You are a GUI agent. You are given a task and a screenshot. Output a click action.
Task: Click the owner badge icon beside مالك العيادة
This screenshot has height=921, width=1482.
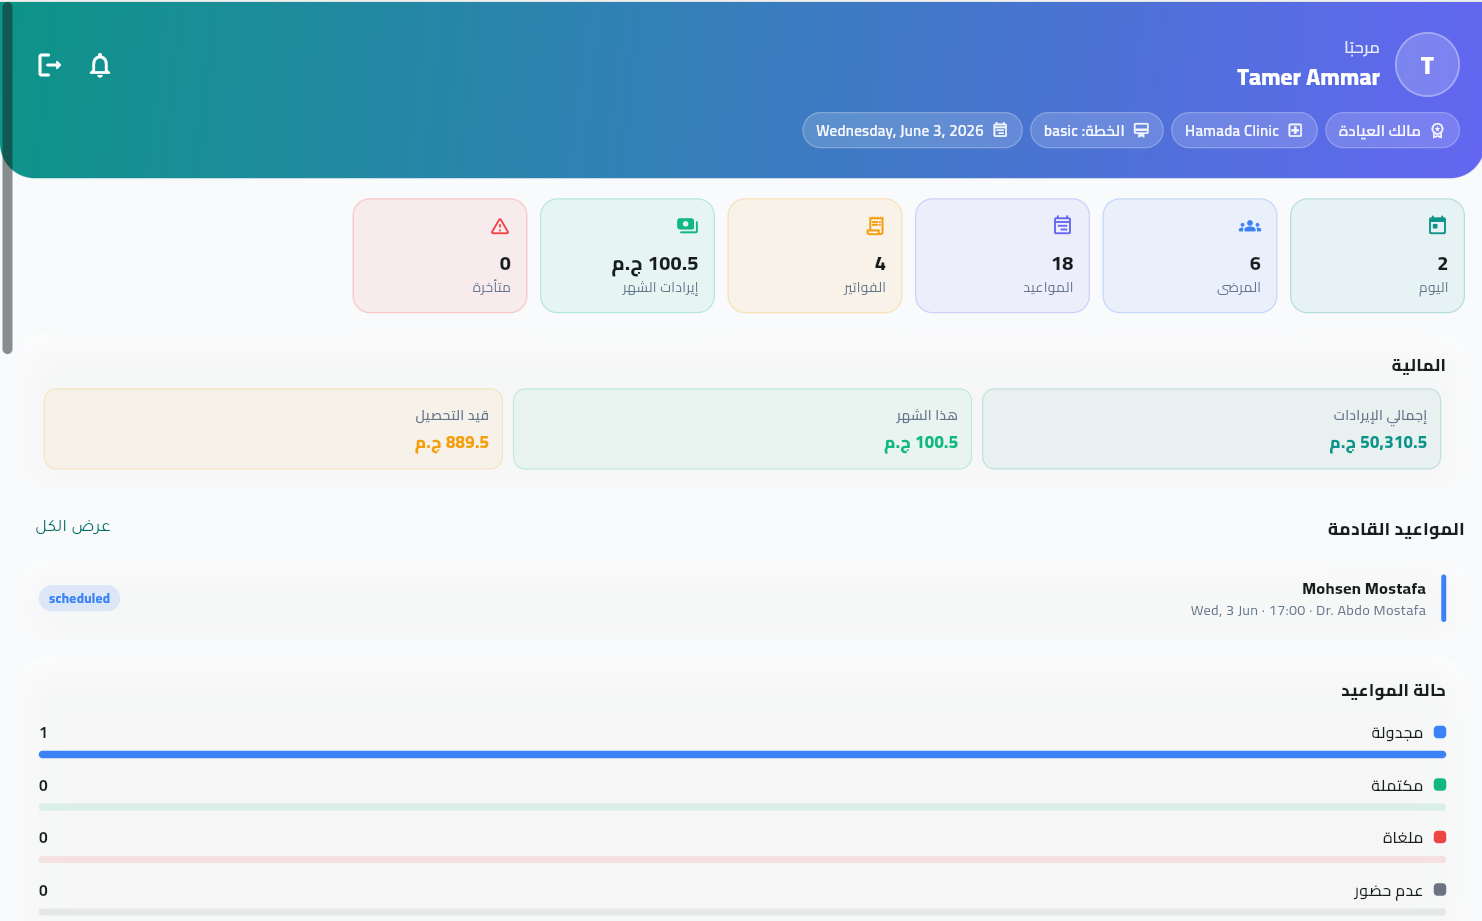point(1437,130)
